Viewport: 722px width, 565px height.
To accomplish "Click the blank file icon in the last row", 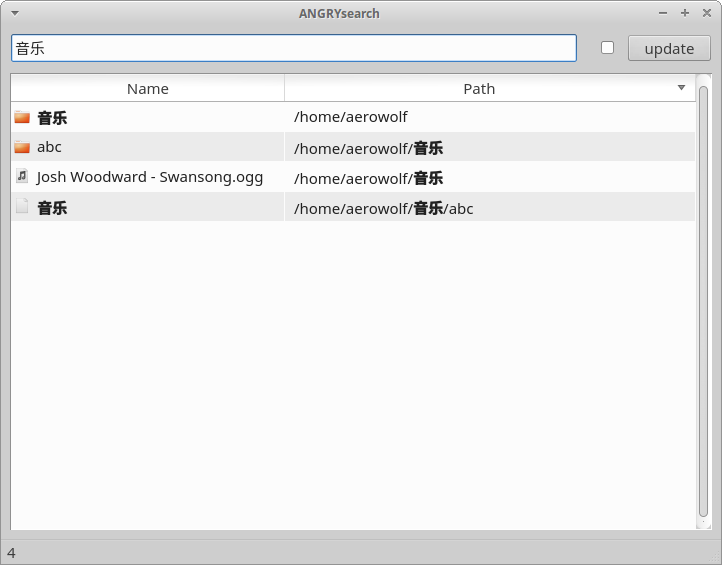I will pyautogui.click(x=22, y=206).
